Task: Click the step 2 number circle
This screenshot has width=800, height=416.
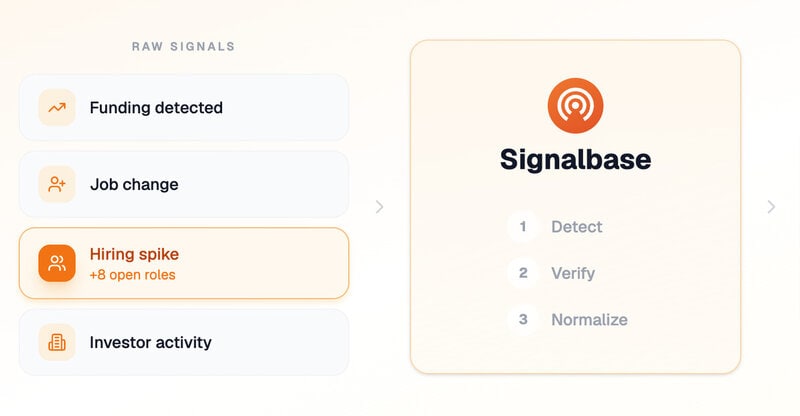Action: 523,273
